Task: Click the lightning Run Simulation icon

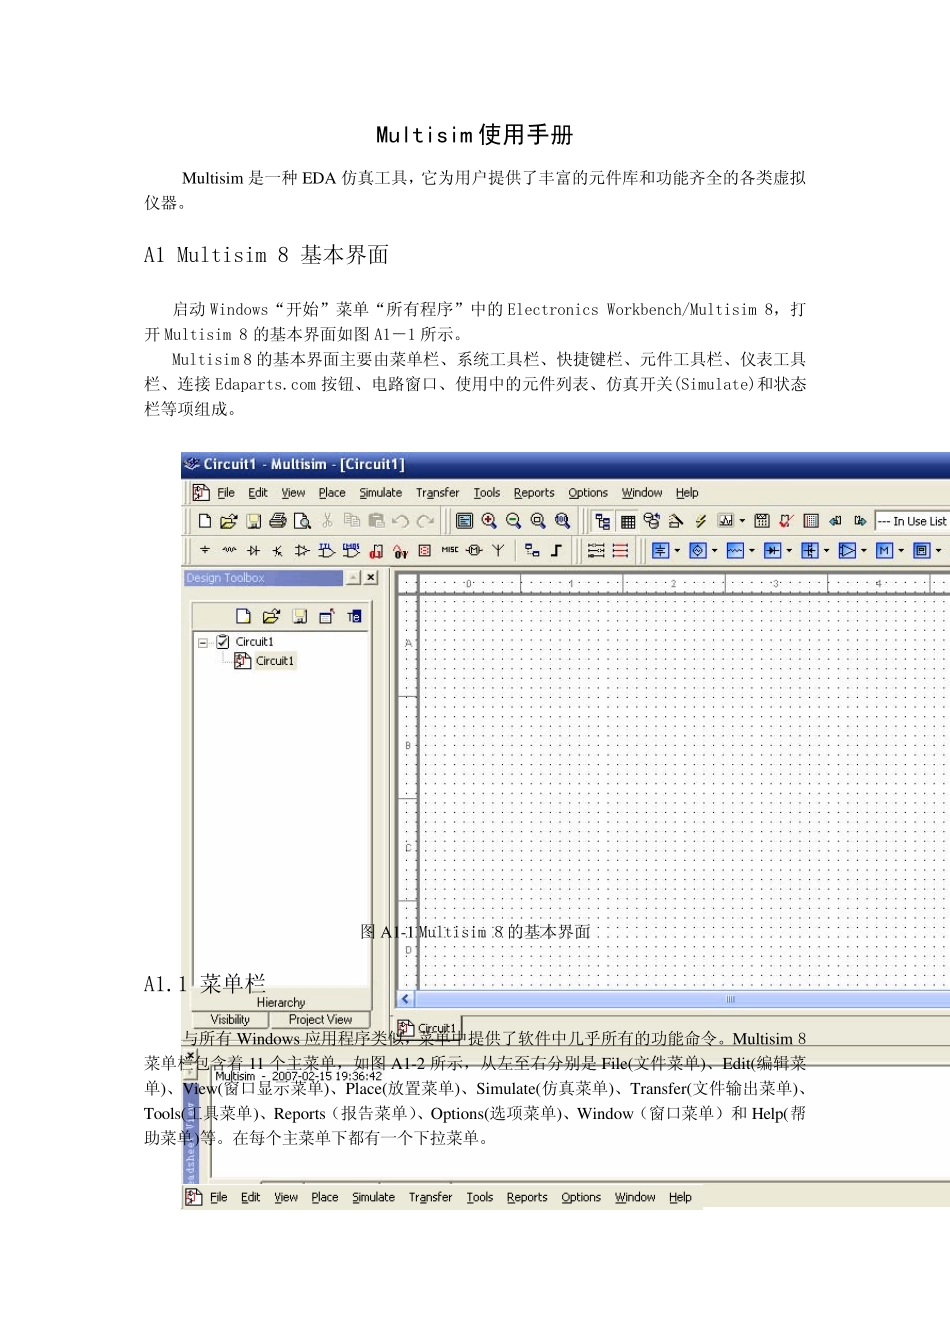Action: [701, 521]
